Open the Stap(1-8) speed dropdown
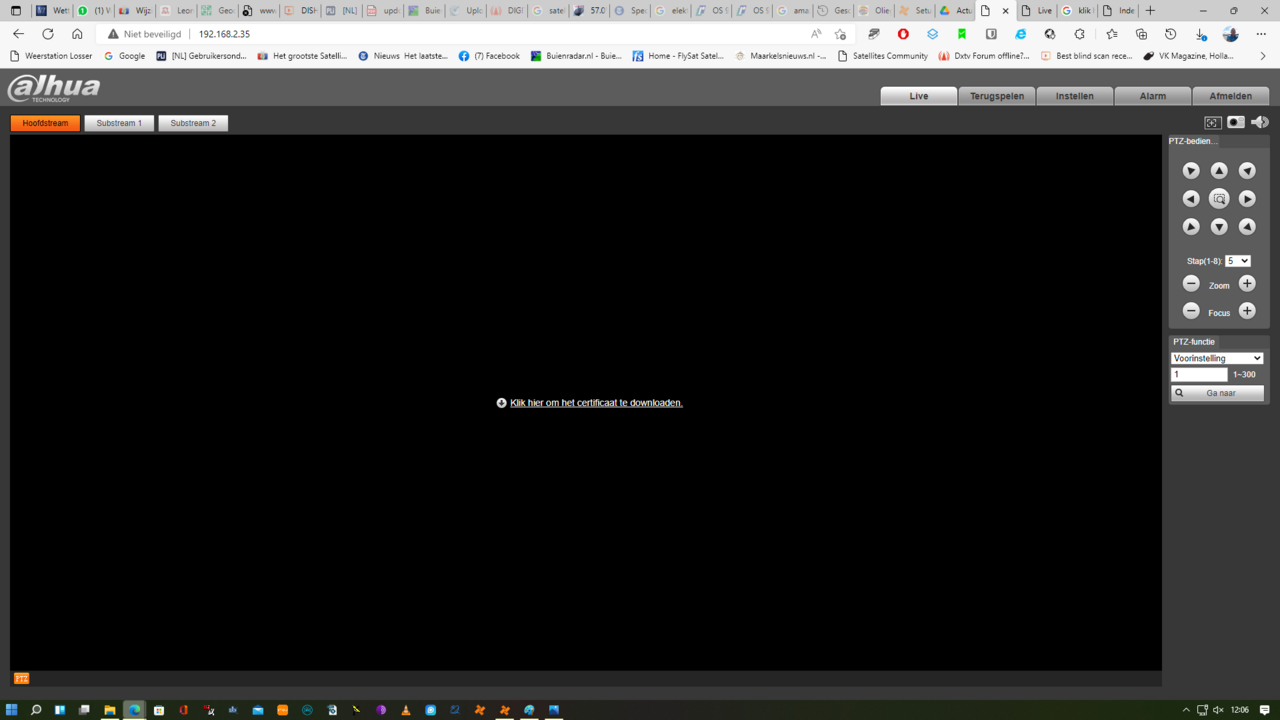1280x720 pixels. pos(1238,261)
